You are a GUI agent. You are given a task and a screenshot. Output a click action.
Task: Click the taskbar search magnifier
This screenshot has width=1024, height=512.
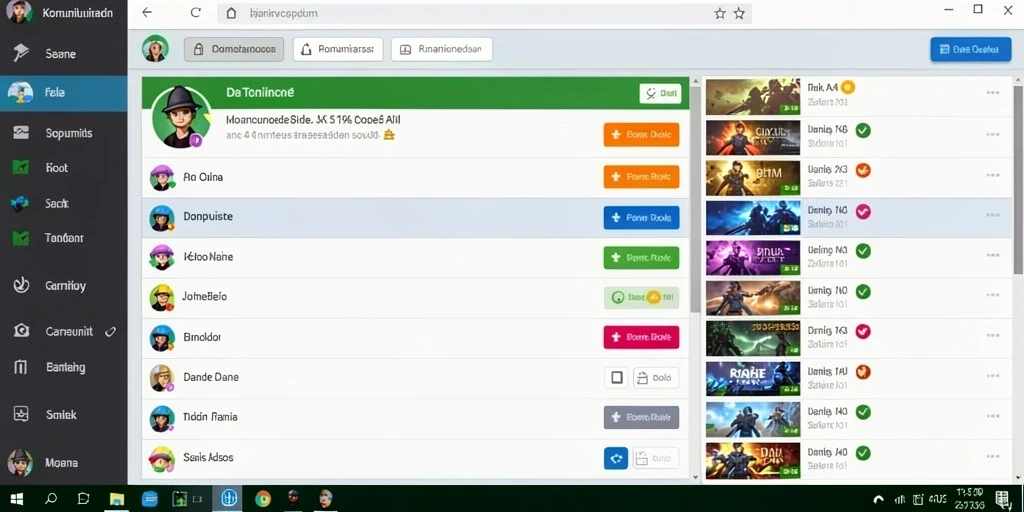pyautogui.click(x=51, y=499)
